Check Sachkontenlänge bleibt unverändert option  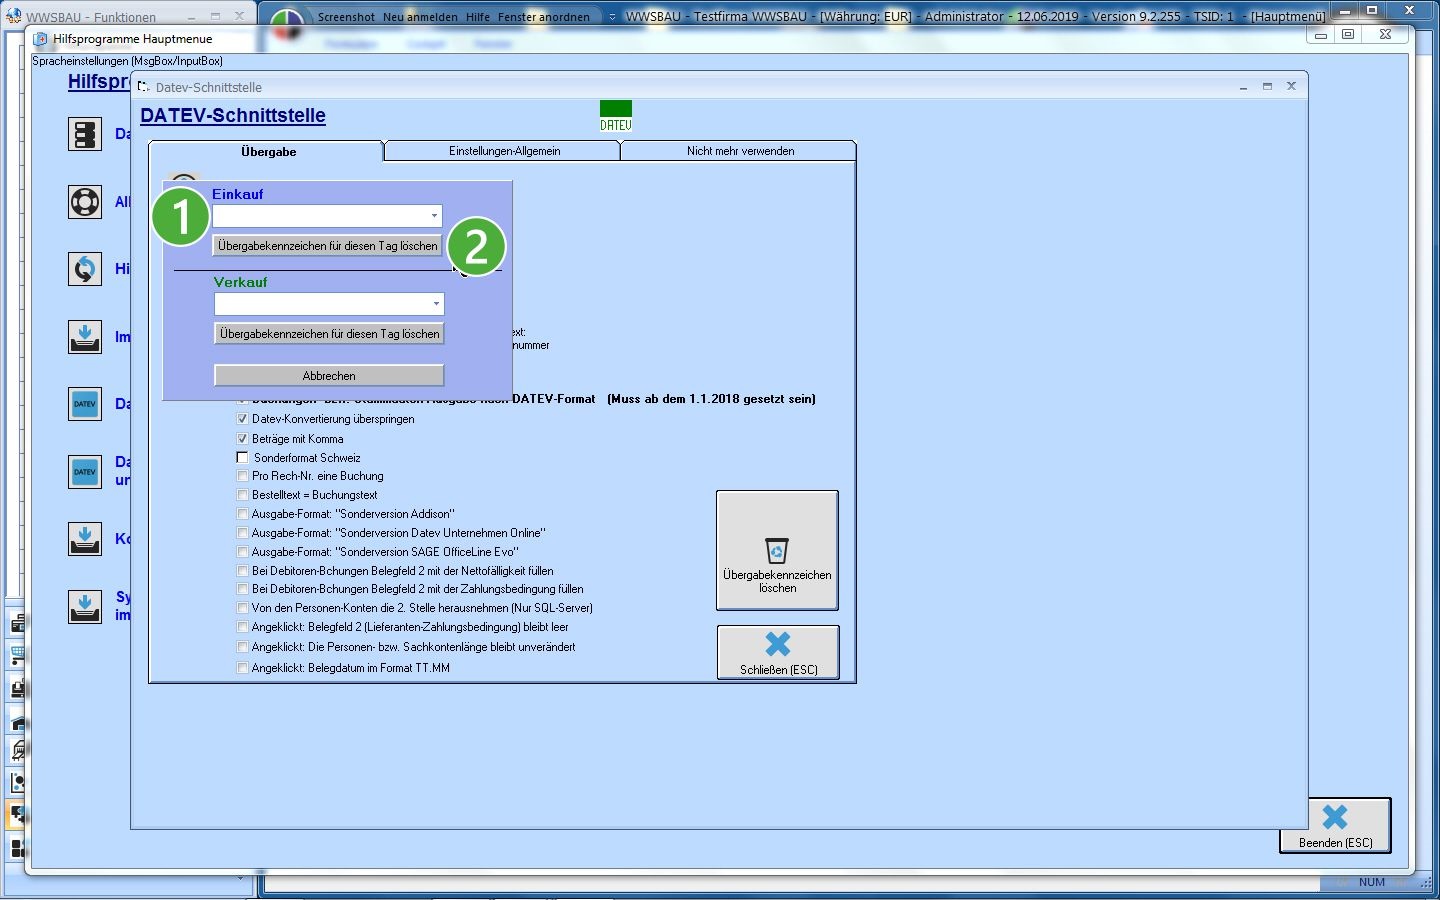(242, 647)
